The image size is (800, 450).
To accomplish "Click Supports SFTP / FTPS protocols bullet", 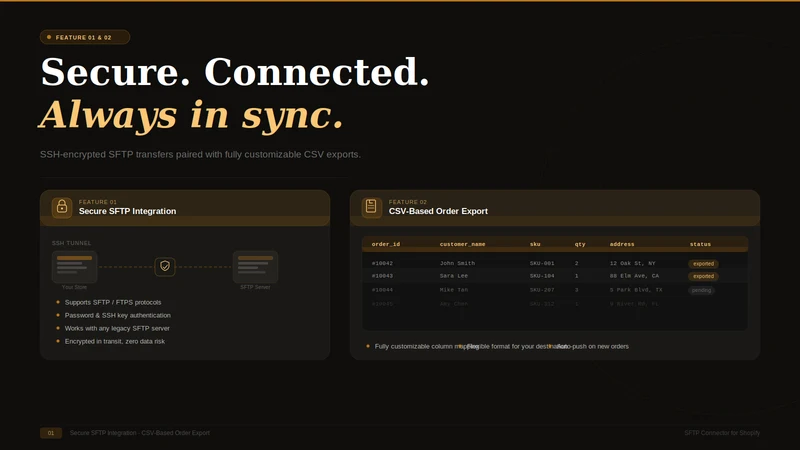I will coord(113,303).
